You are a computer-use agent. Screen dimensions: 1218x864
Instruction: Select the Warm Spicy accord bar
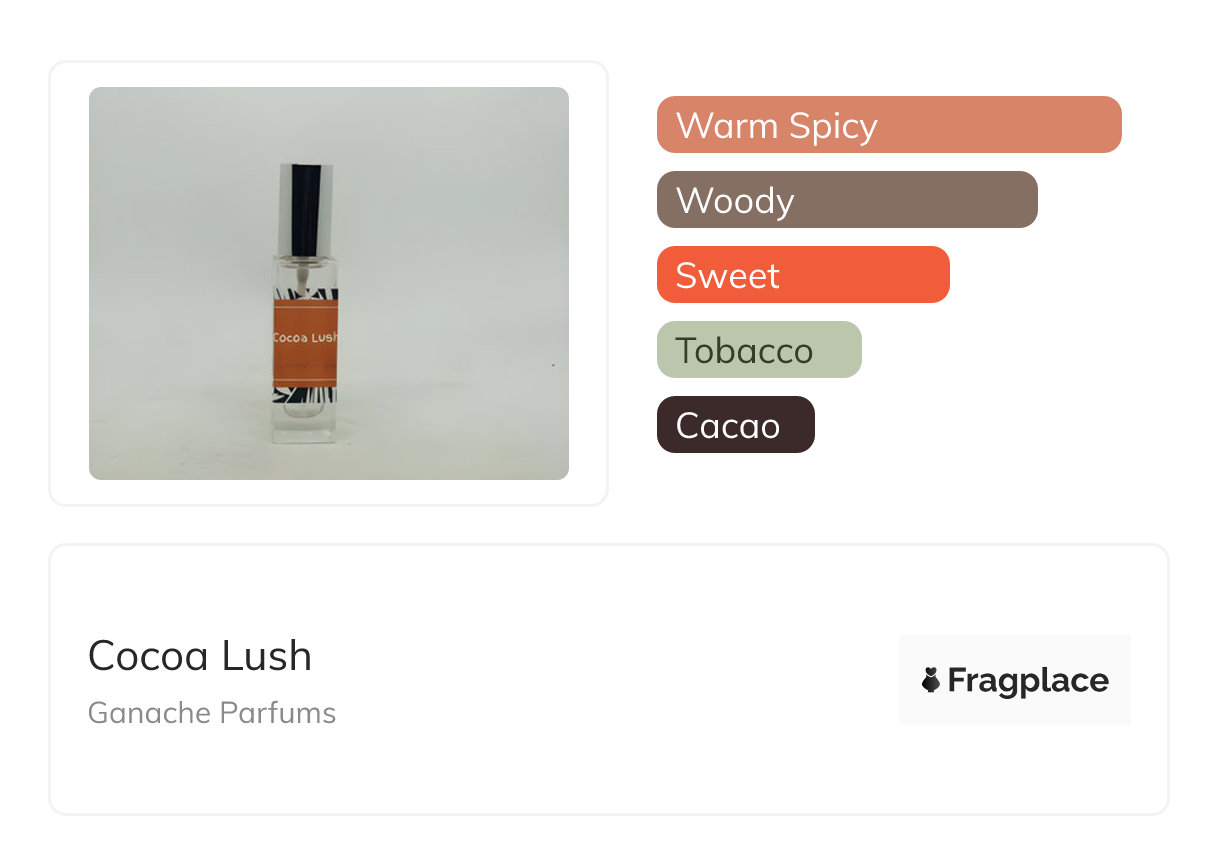coord(1000,125)
